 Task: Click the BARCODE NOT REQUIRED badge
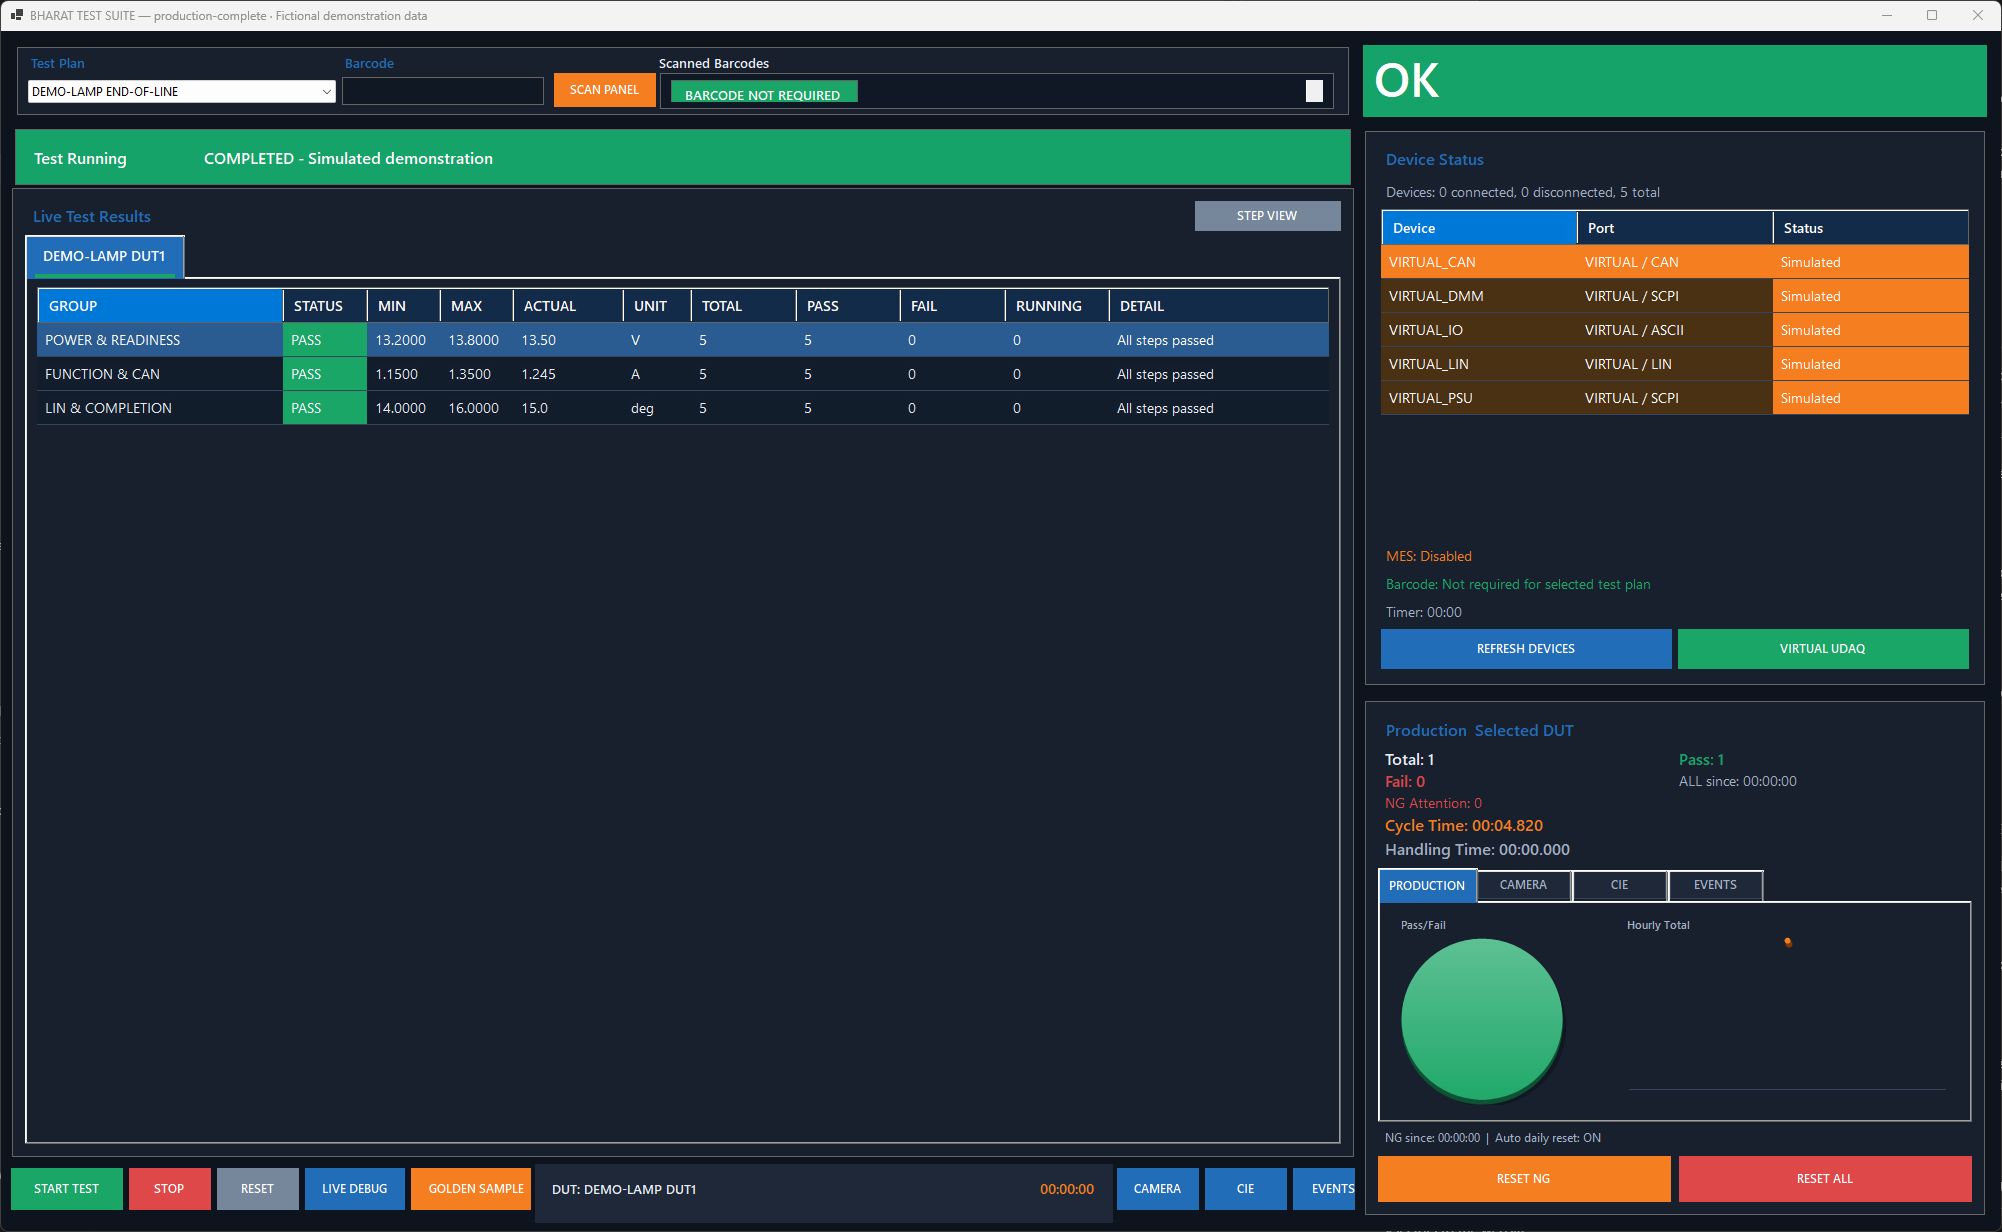763,94
